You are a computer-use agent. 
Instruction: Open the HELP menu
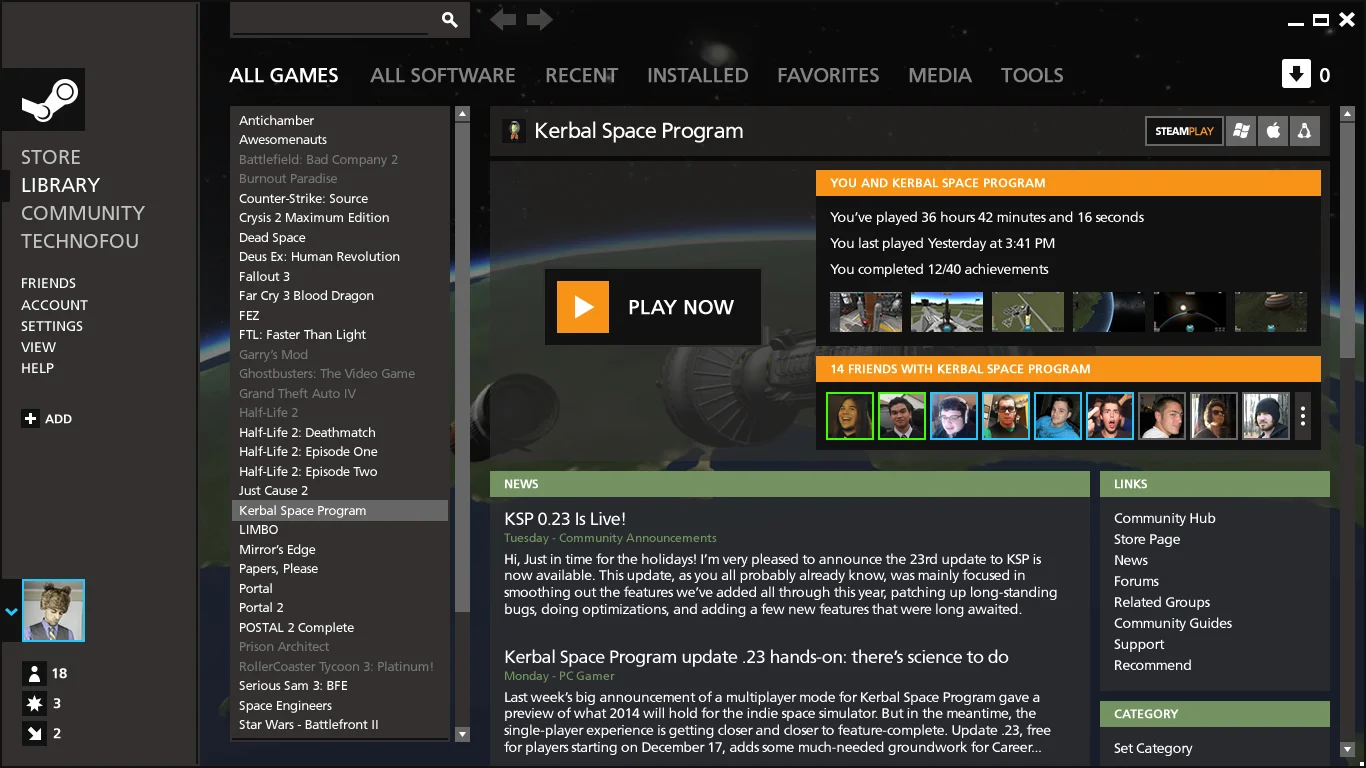pos(37,368)
